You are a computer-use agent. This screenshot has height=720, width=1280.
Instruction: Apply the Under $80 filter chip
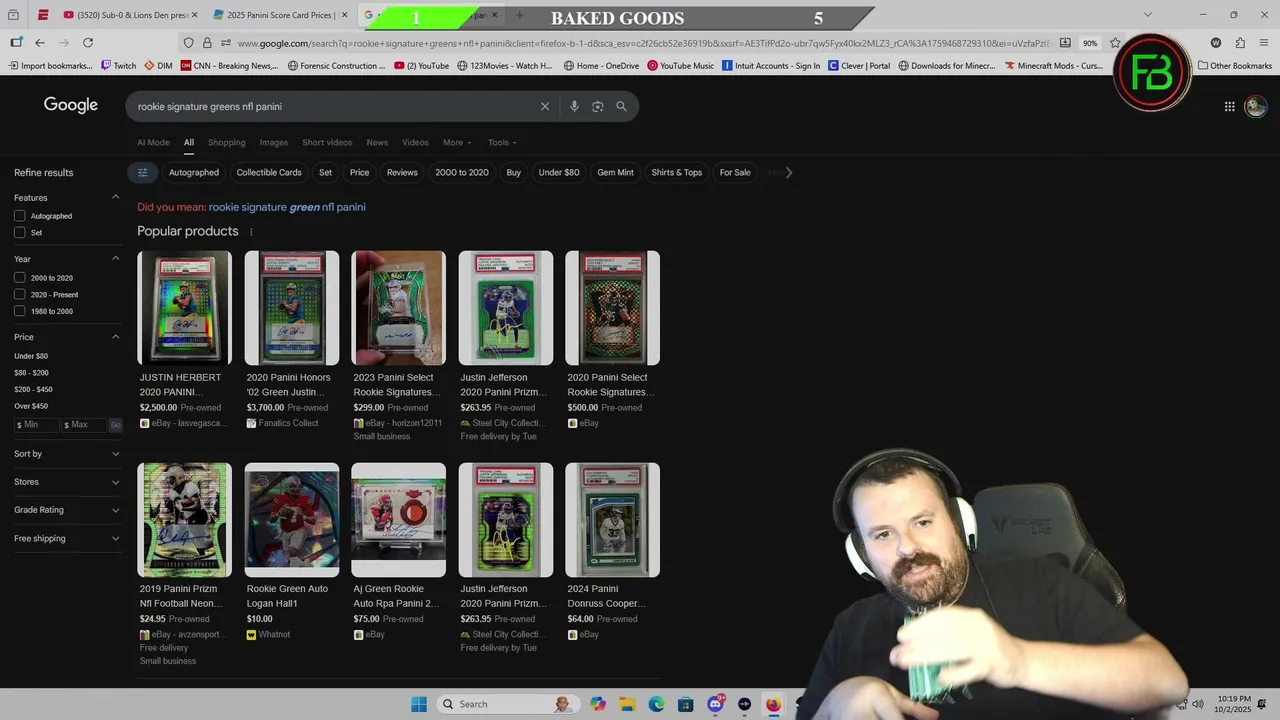tap(559, 172)
